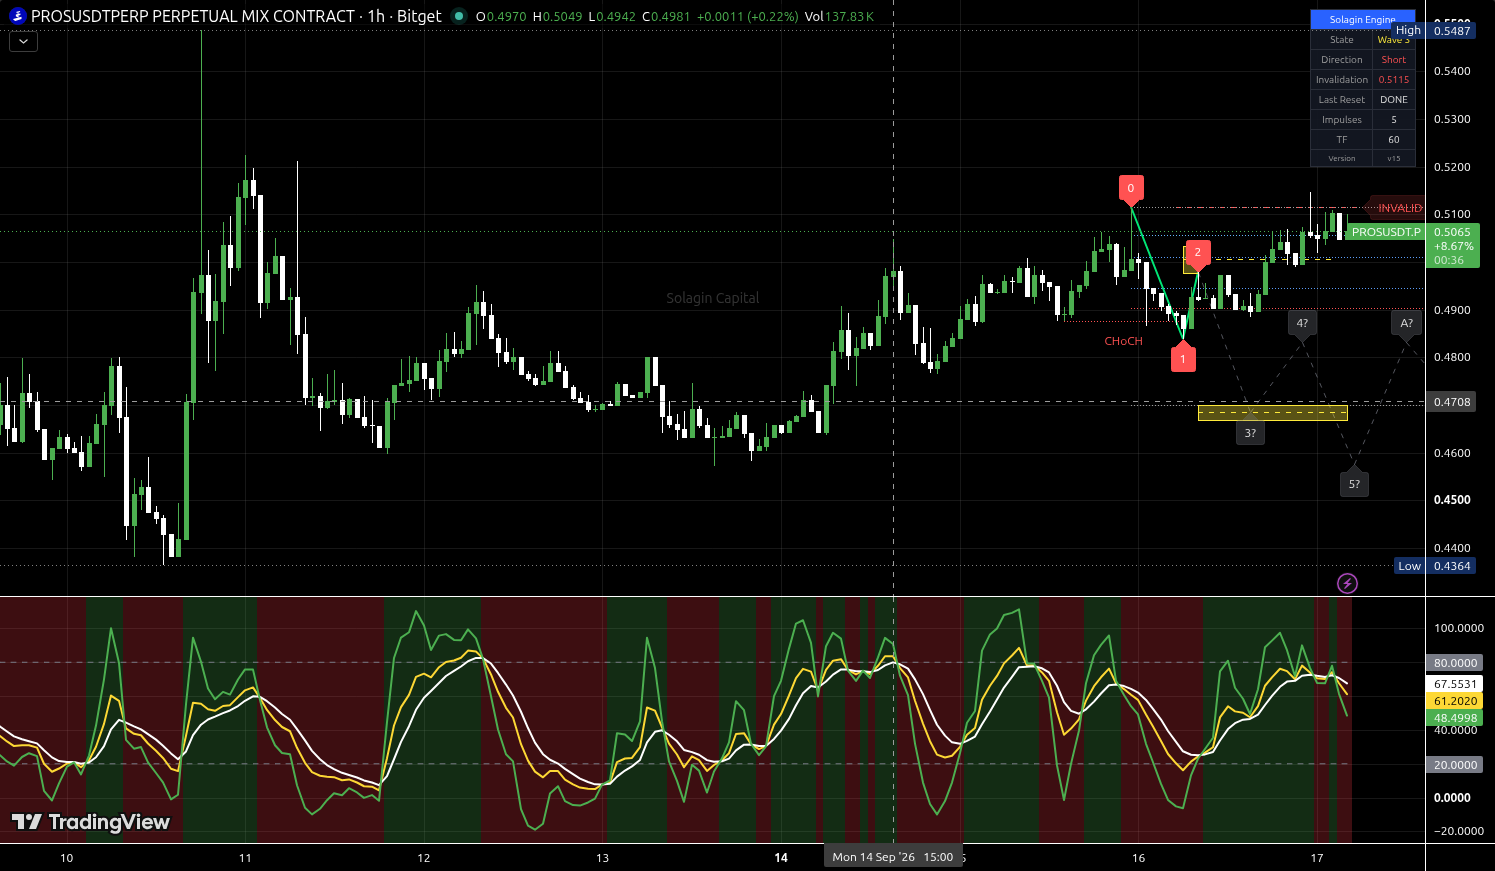Click the green market status dot
This screenshot has height=871, width=1495.
(x=459, y=16)
